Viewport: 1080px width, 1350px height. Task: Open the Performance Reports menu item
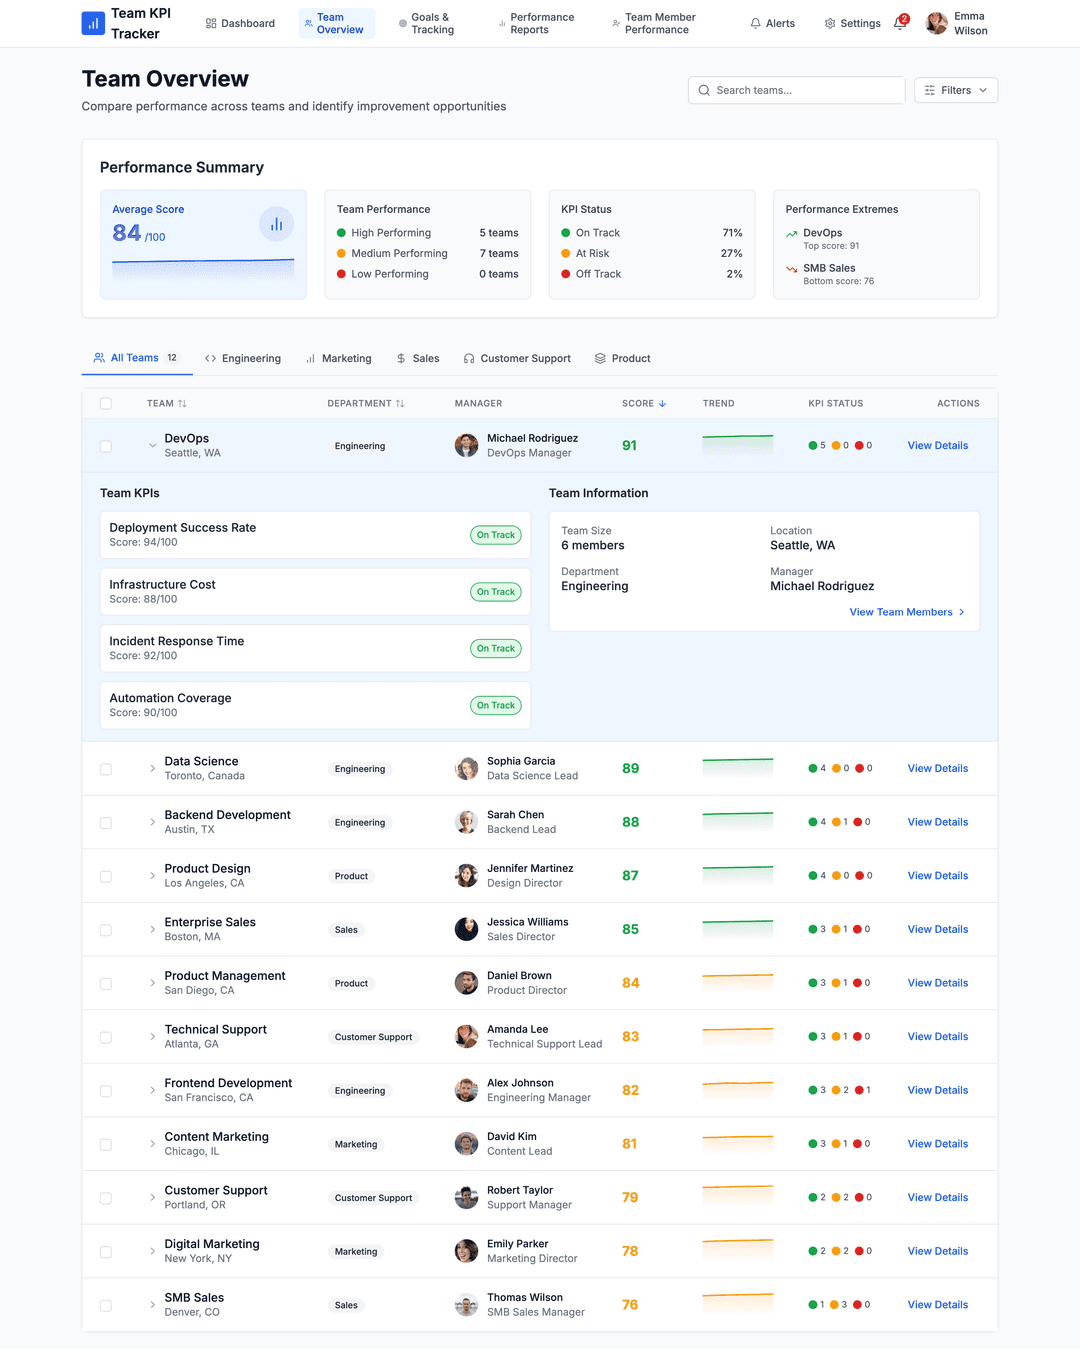[537, 23]
